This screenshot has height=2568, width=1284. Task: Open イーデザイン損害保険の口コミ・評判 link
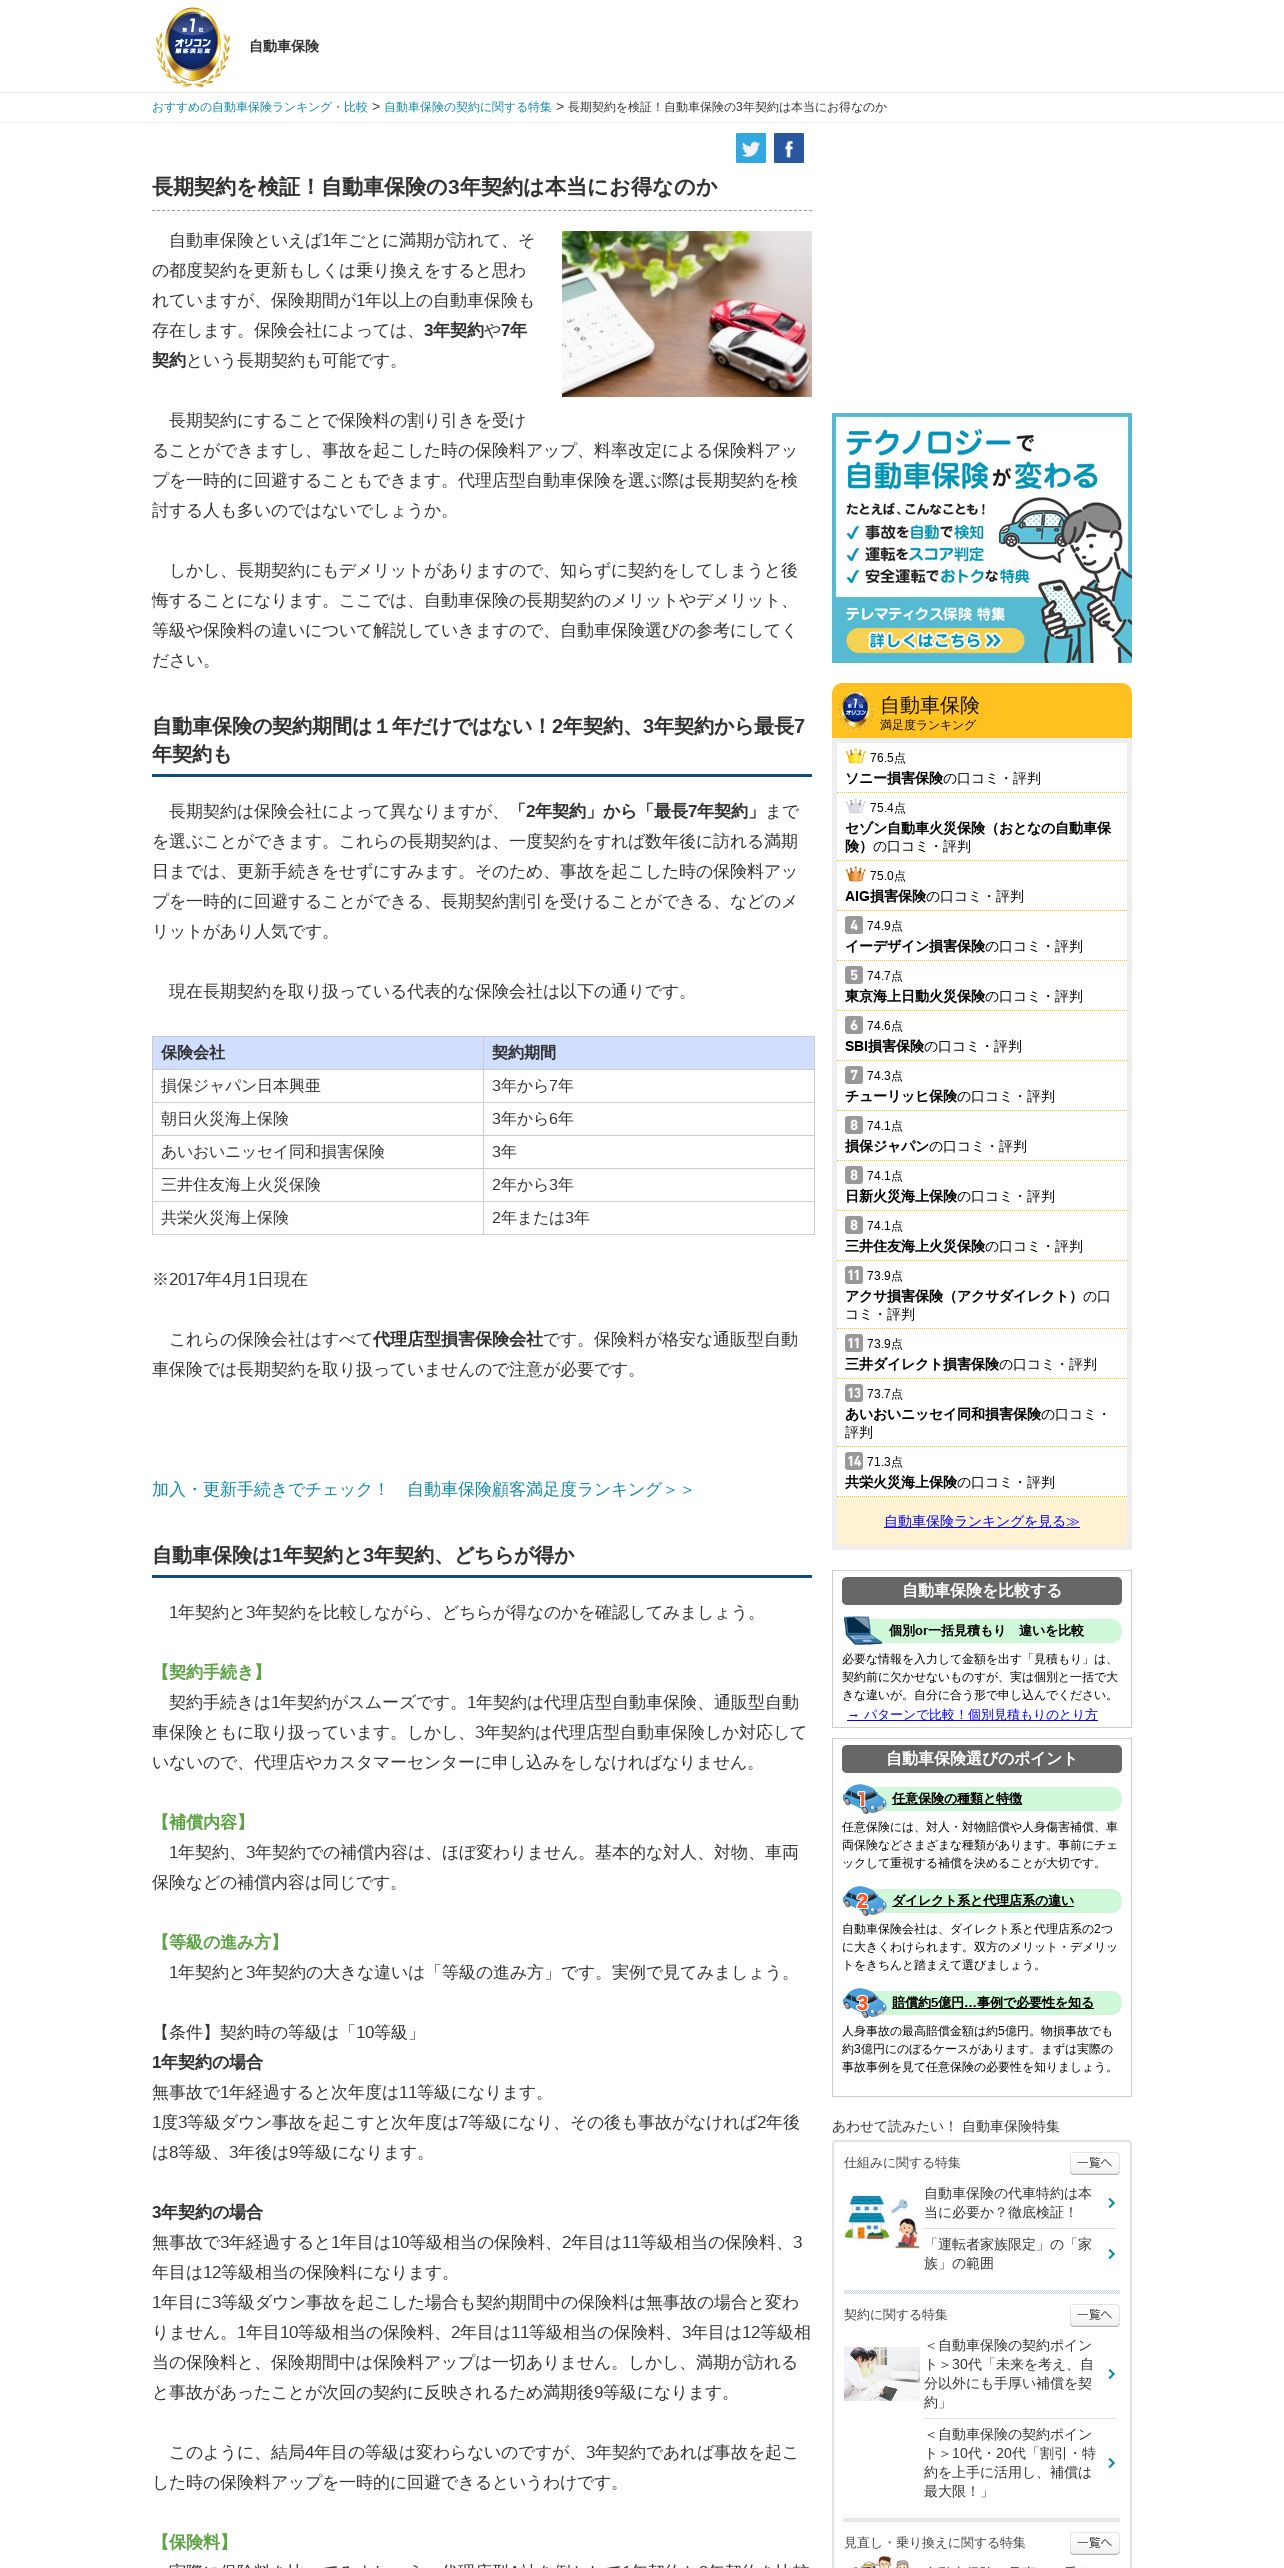tap(964, 946)
